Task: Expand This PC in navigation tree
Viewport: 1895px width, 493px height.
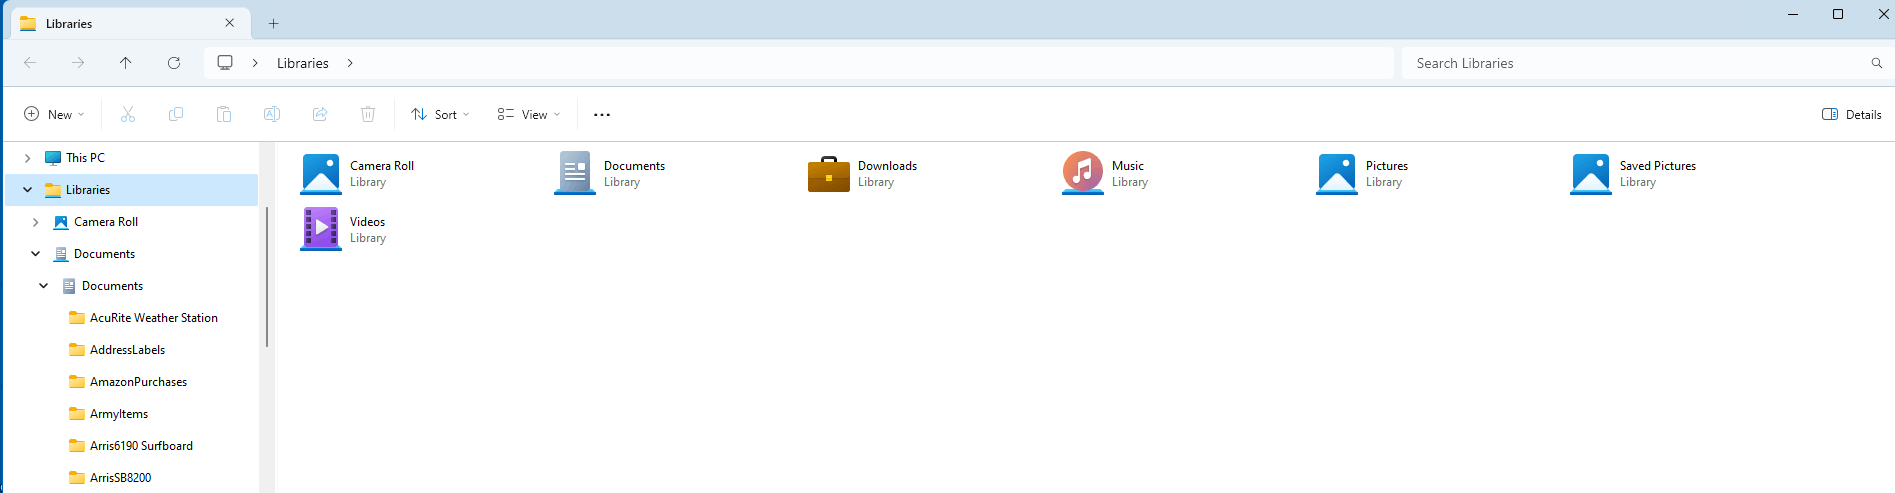Action: (28, 158)
